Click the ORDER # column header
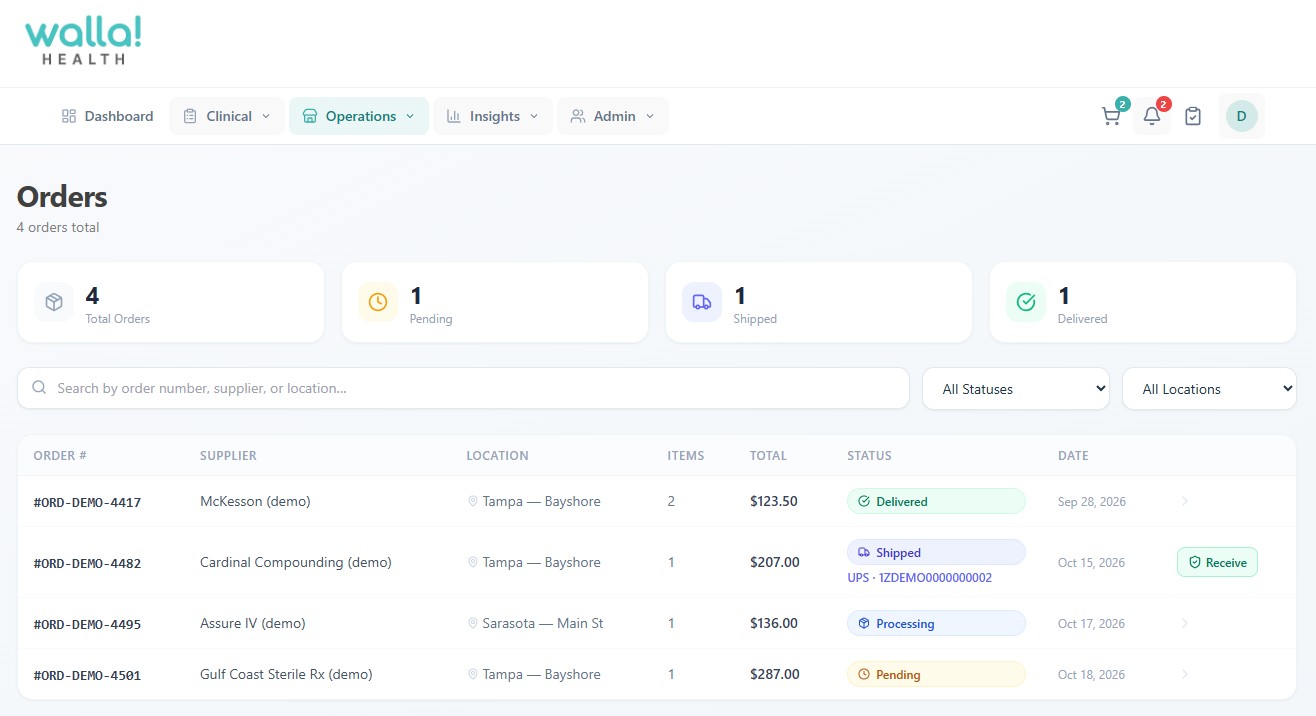1316x716 pixels. tap(60, 455)
